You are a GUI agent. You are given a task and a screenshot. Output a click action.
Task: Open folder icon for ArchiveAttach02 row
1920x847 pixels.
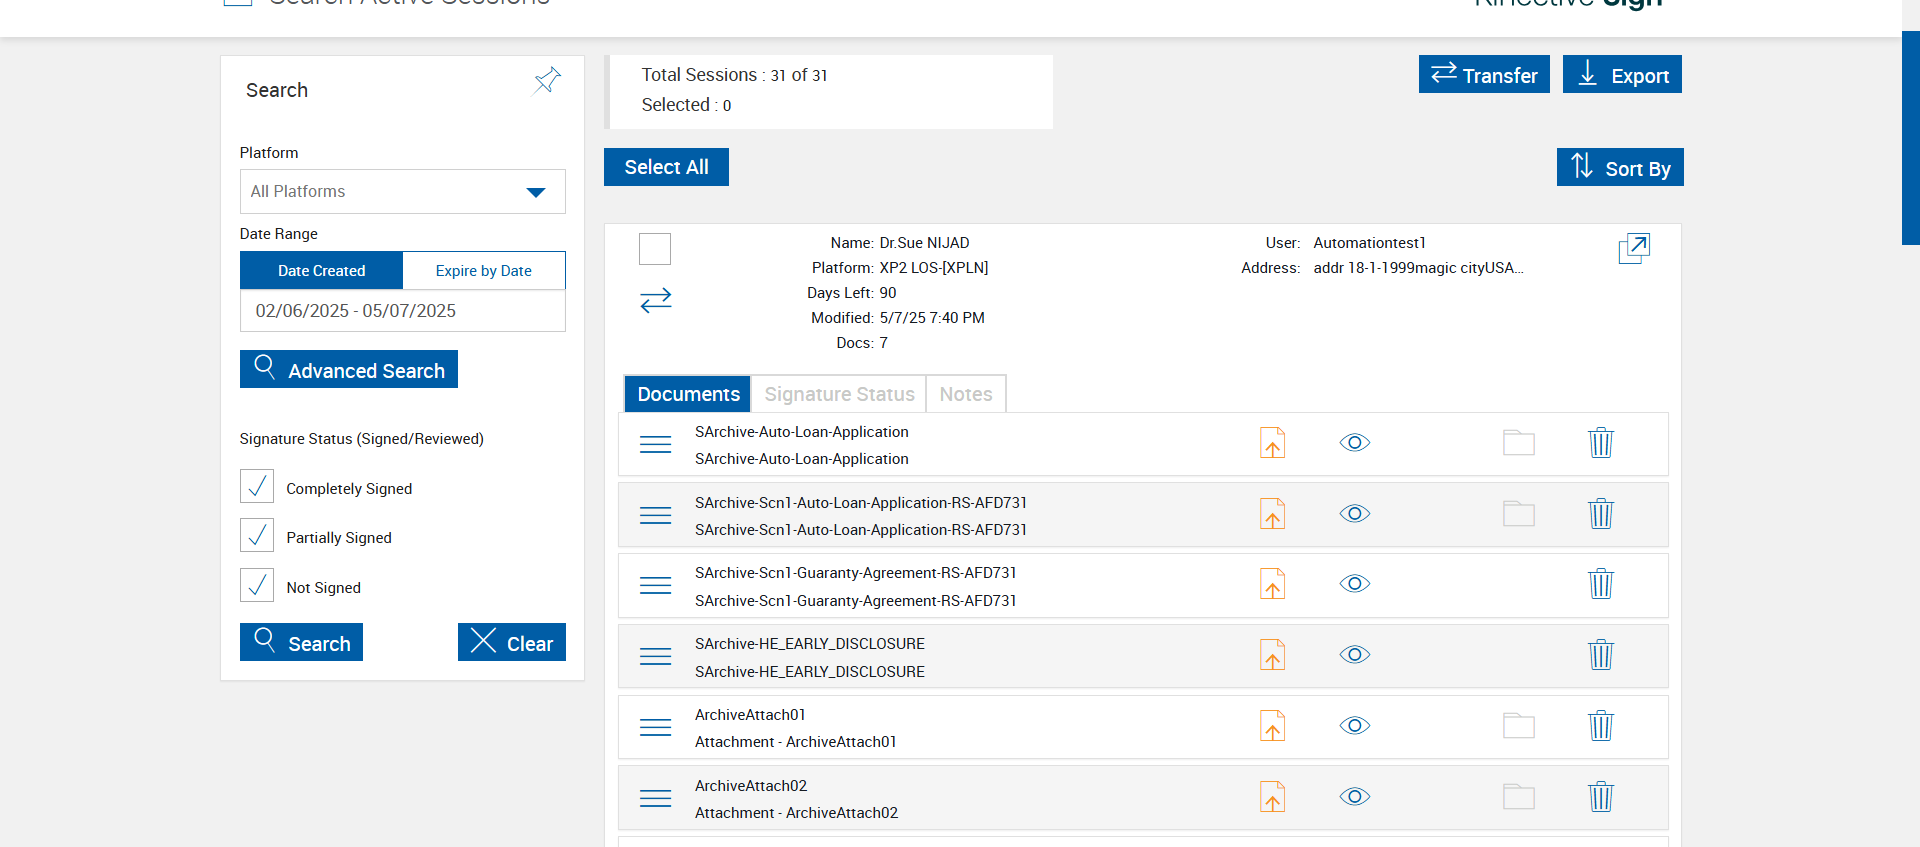click(1518, 797)
